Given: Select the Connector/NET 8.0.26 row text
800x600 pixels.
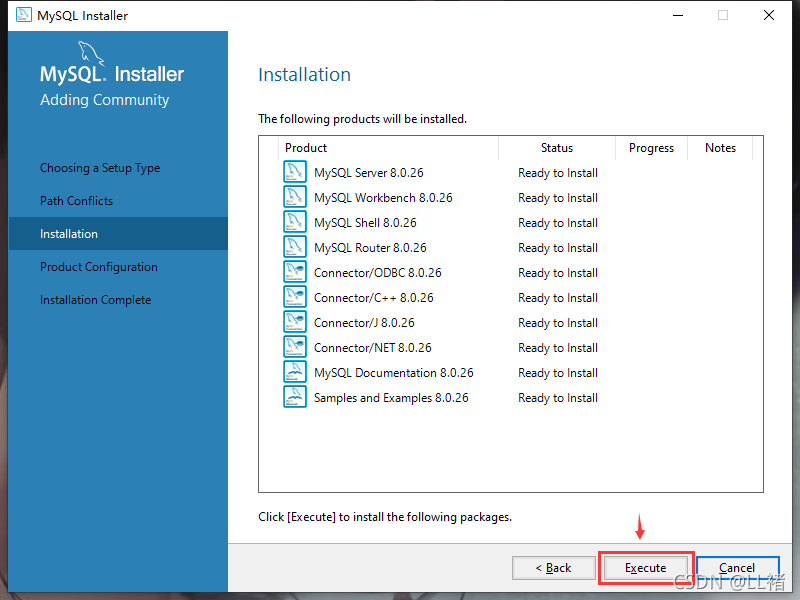Looking at the screenshot, I should coord(373,348).
